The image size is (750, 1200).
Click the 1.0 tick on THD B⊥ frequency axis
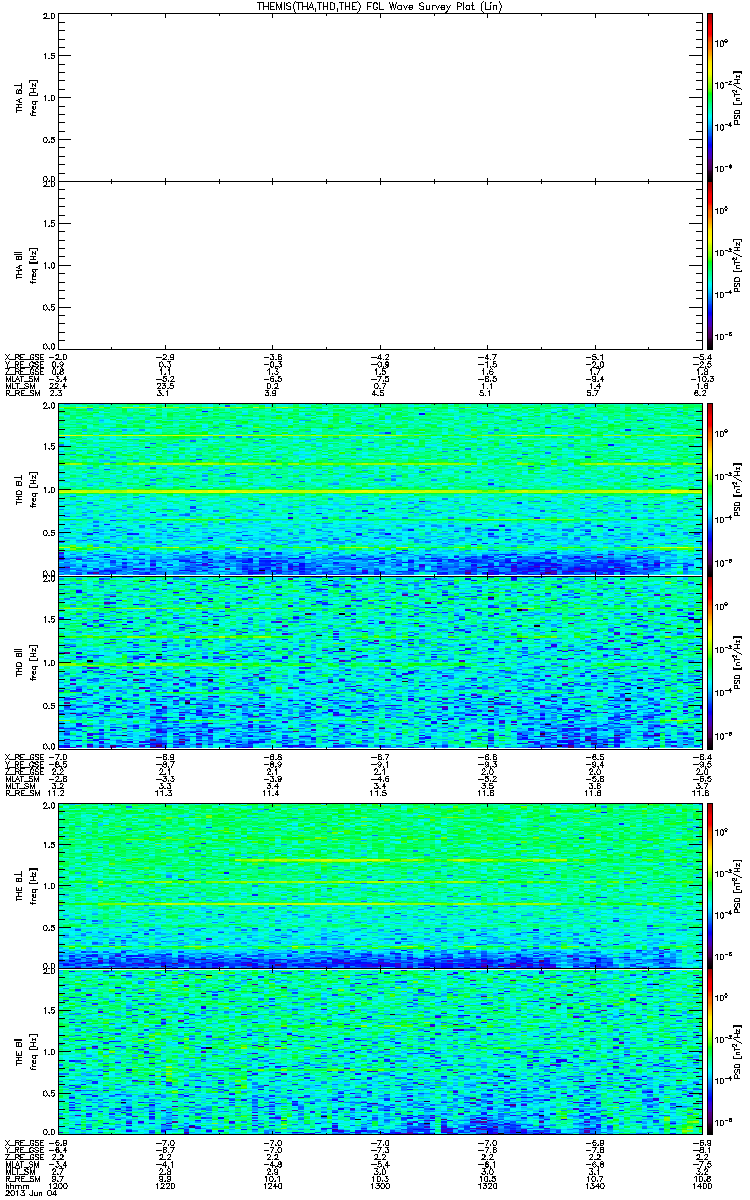coord(50,491)
